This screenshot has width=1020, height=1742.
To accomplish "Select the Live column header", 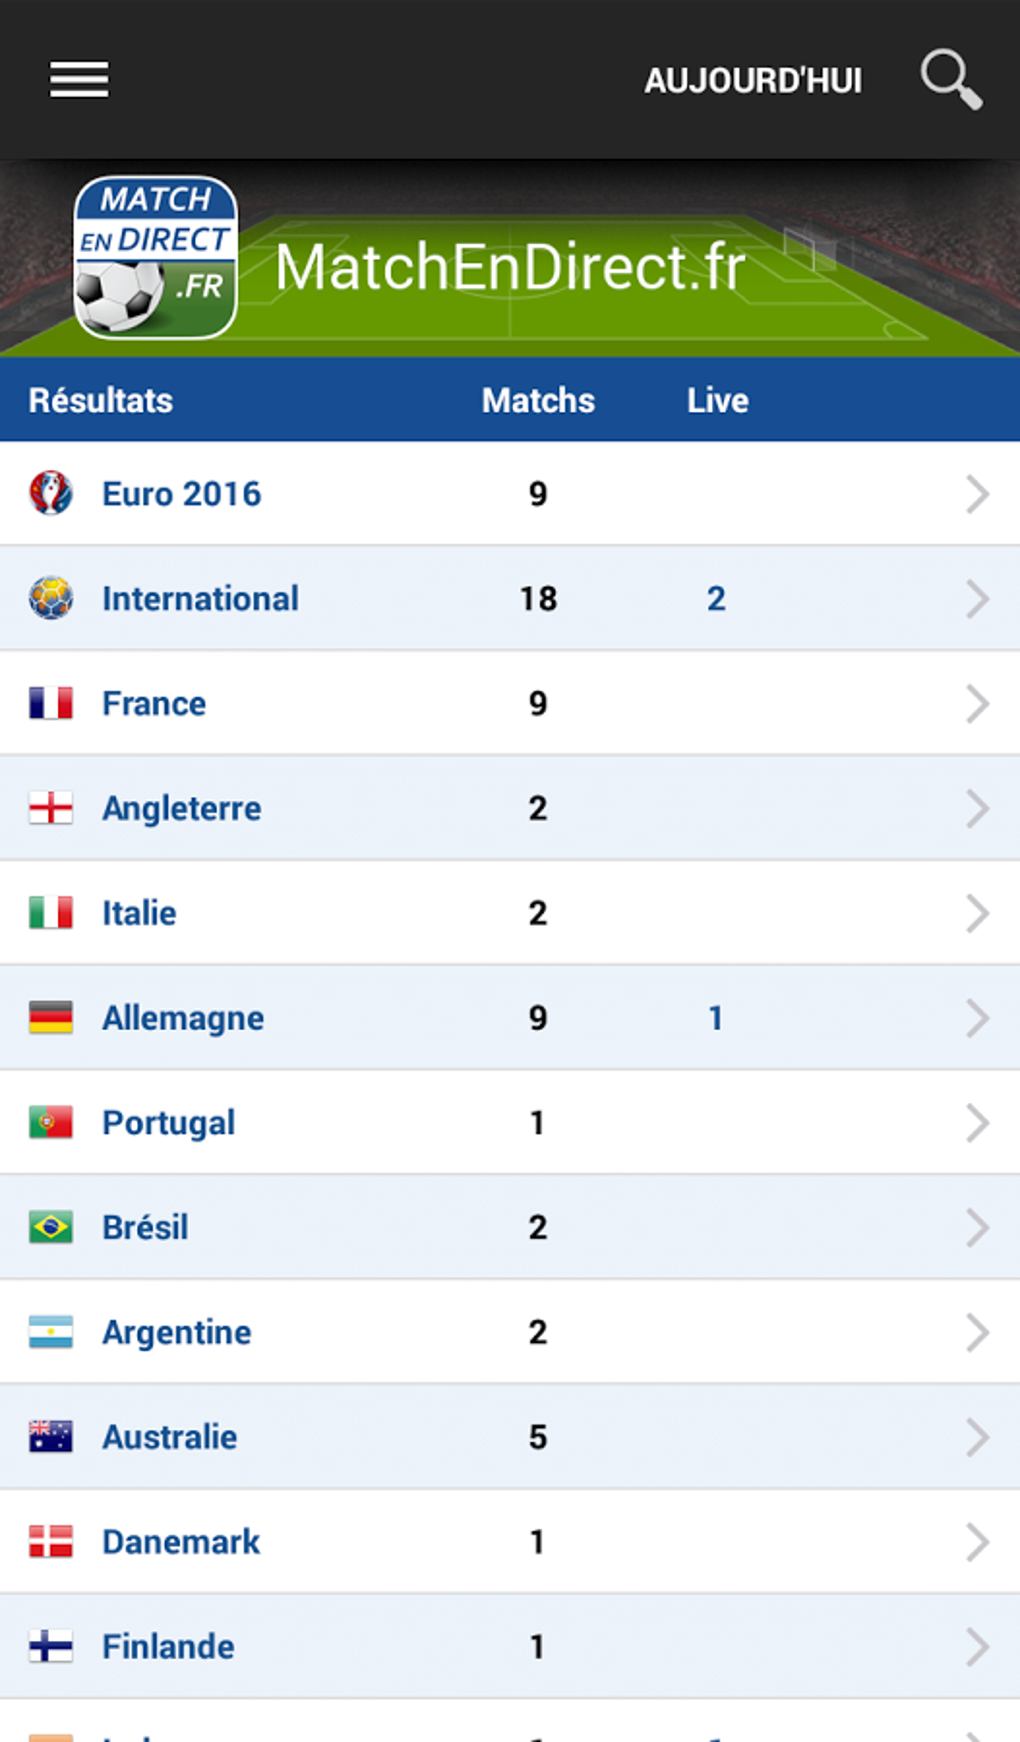I will [x=717, y=400].
